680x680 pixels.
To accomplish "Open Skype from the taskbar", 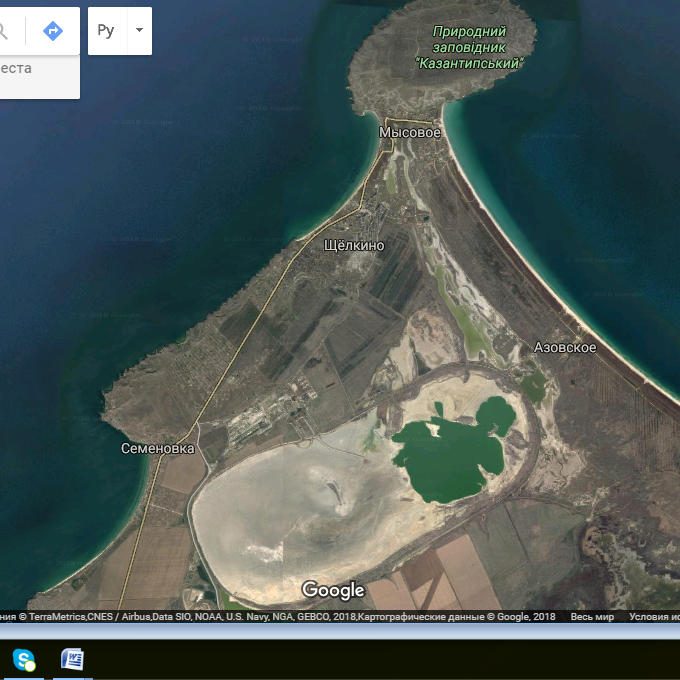I will [23, 660].
